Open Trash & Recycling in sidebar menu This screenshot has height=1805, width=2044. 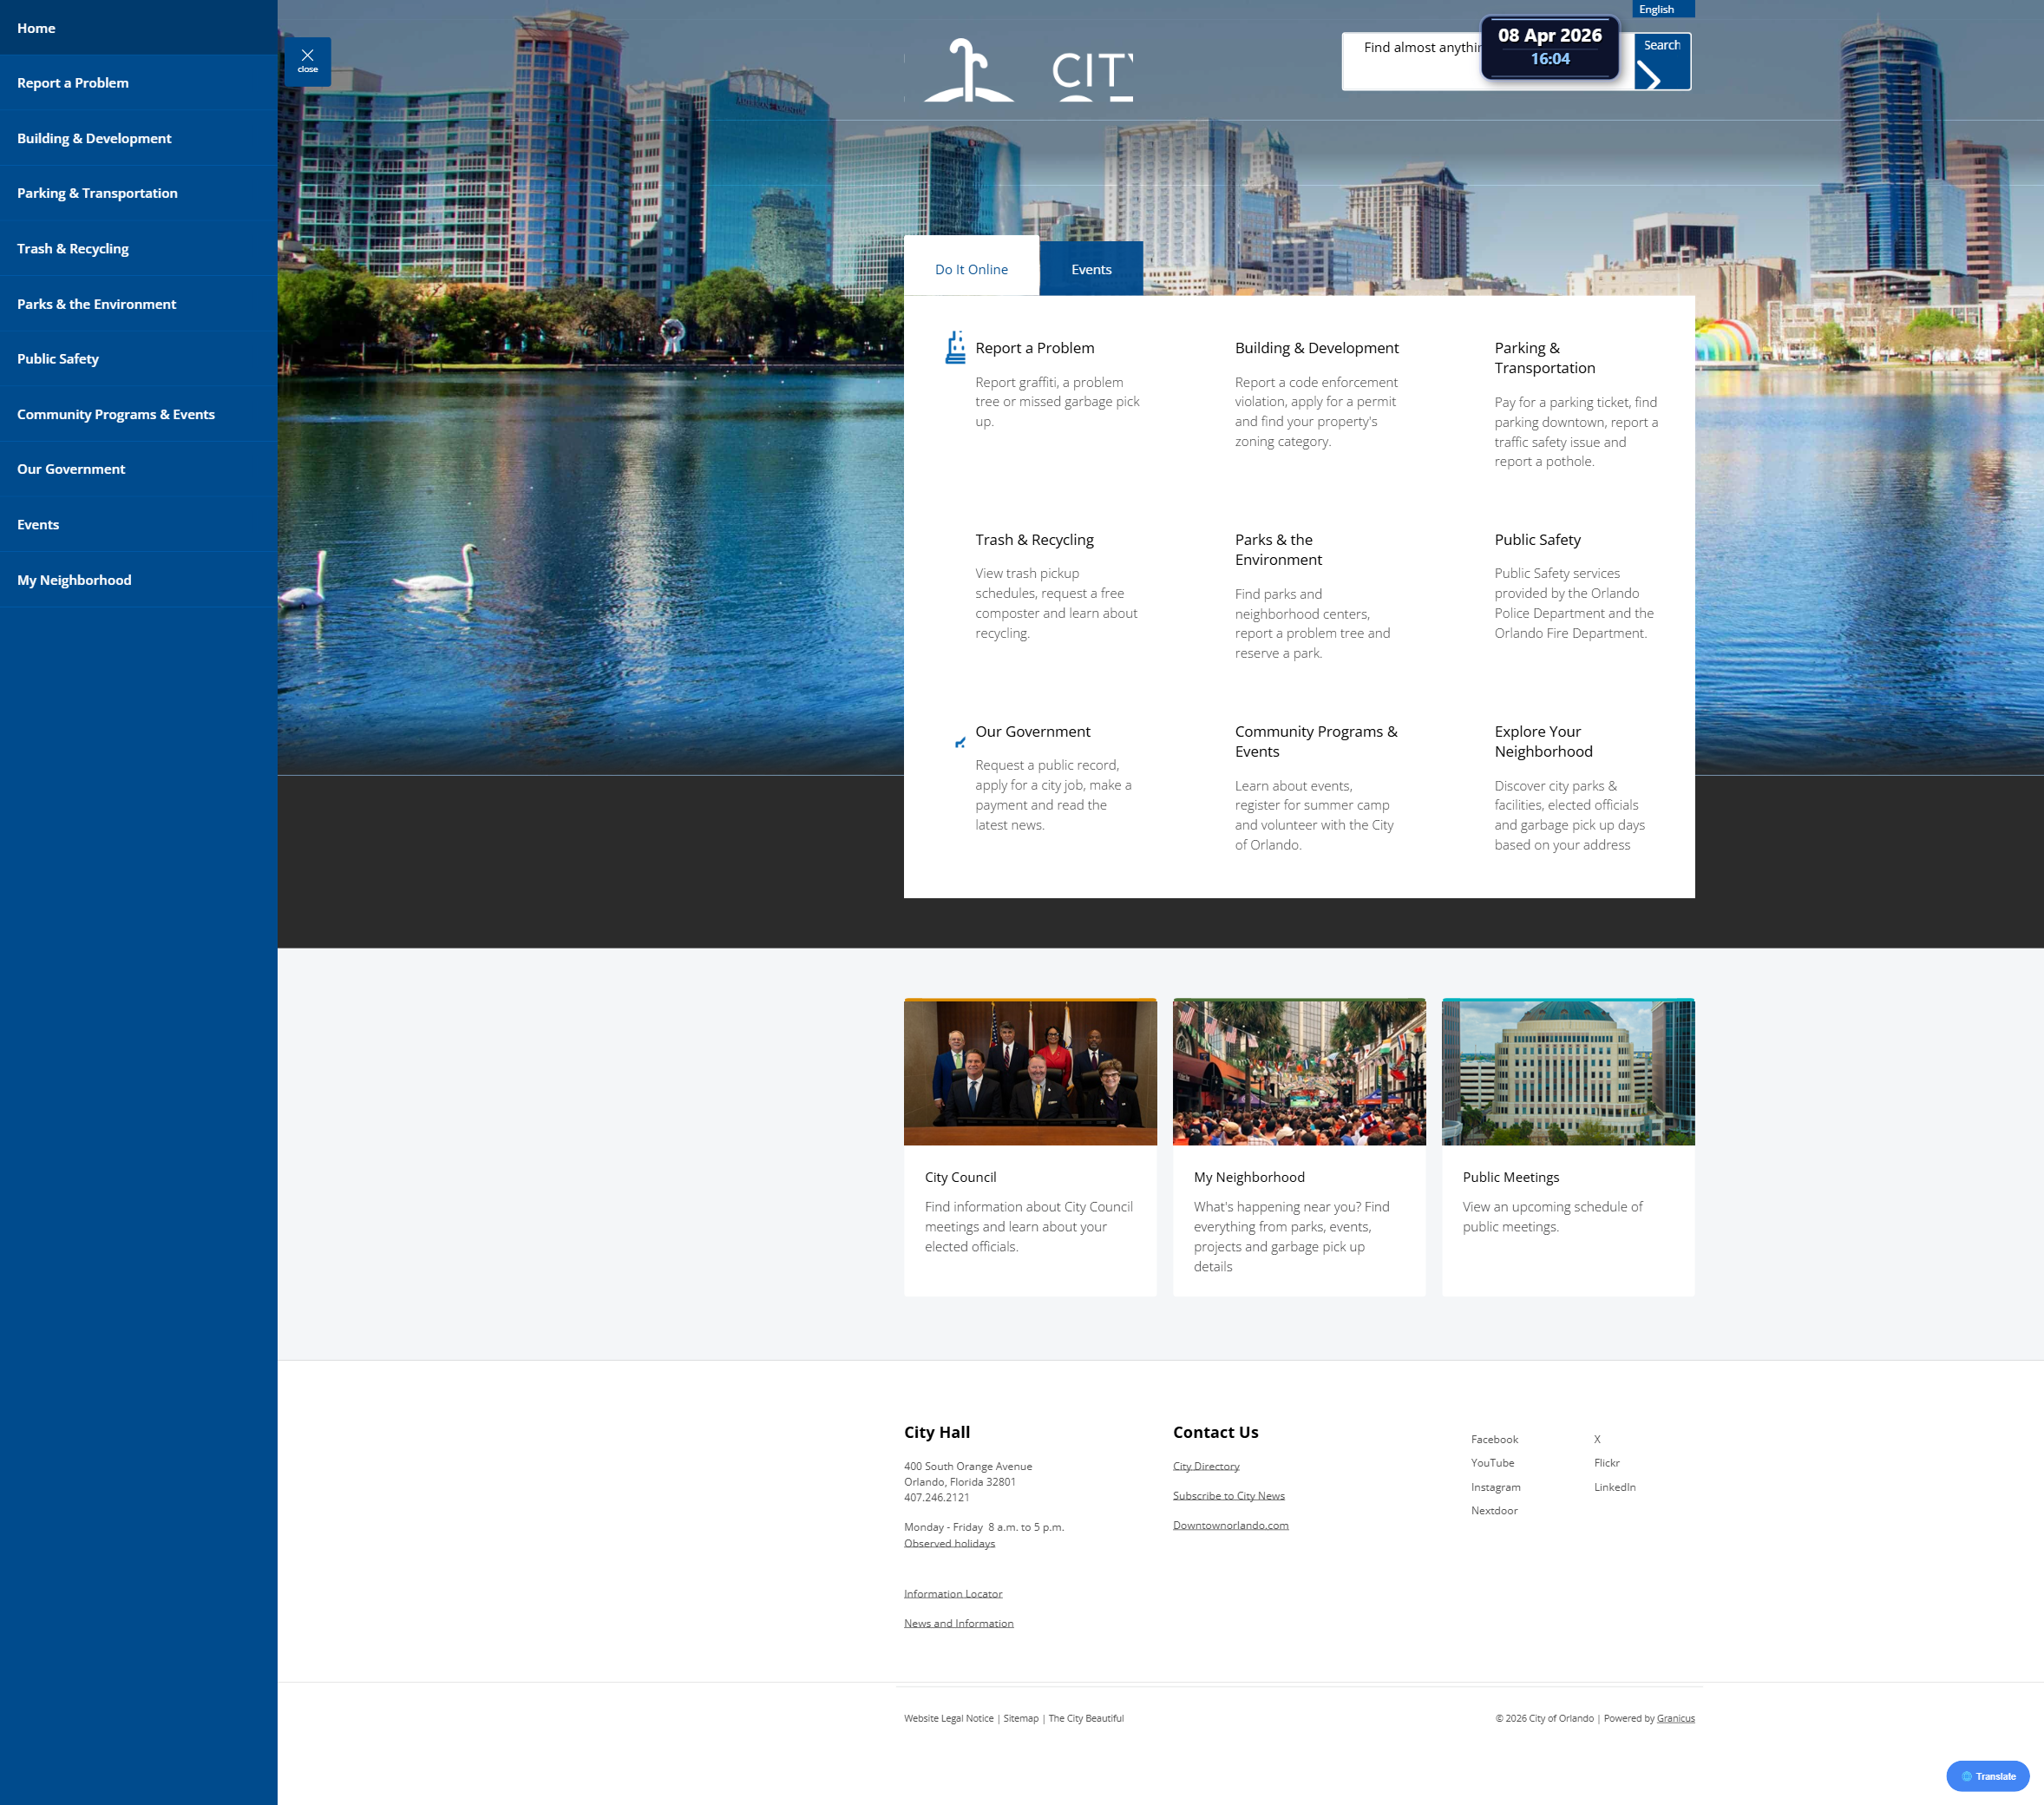73,248
